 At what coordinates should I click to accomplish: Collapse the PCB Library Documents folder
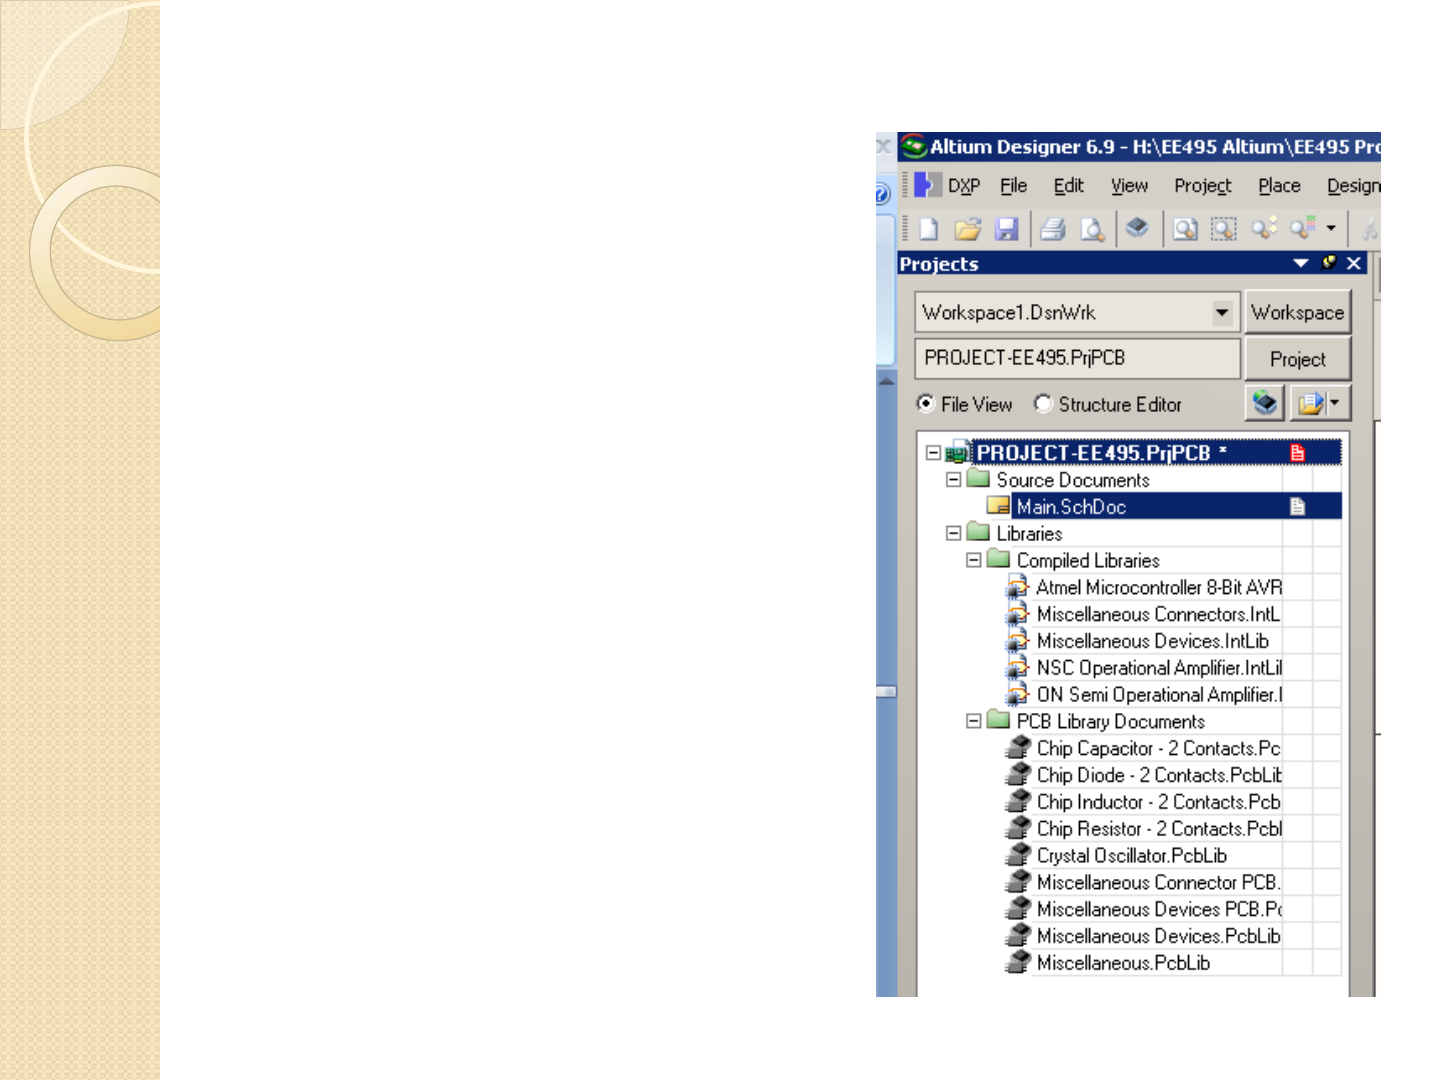[x=973, y=721]
